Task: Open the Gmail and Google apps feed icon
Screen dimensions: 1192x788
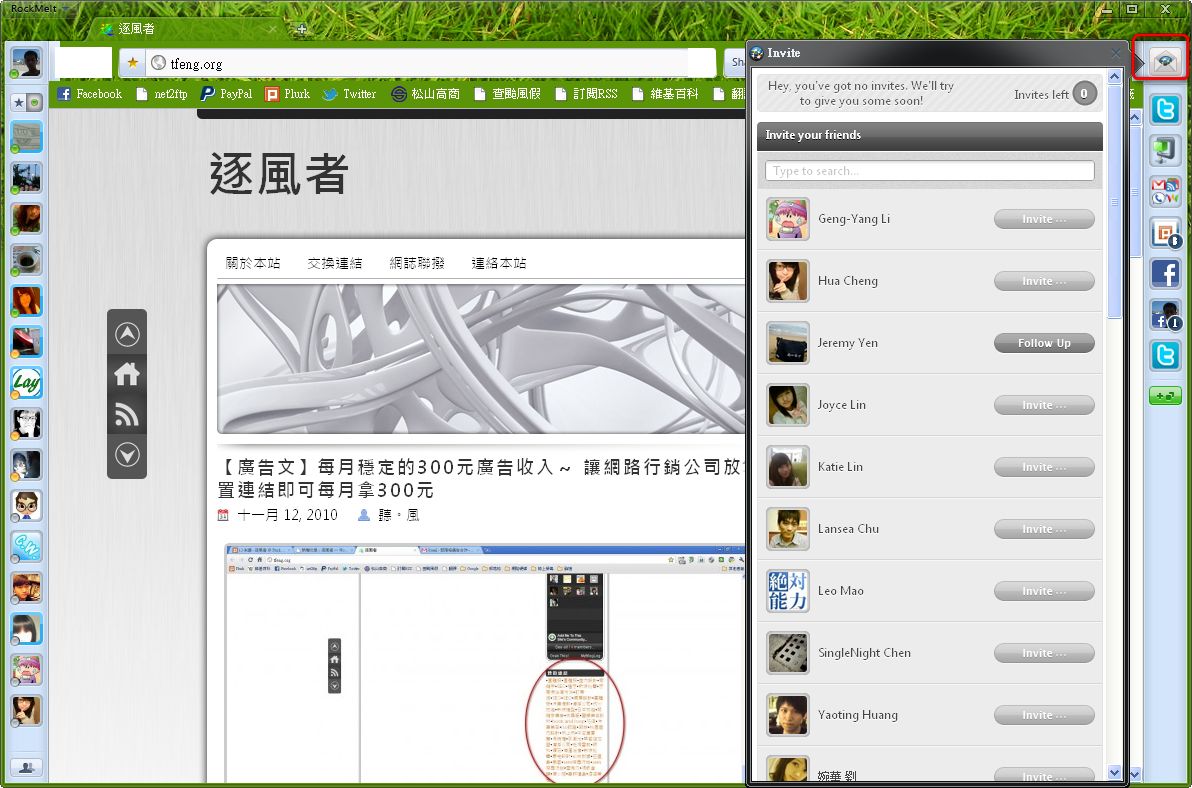Action: tap(1165, 191)
